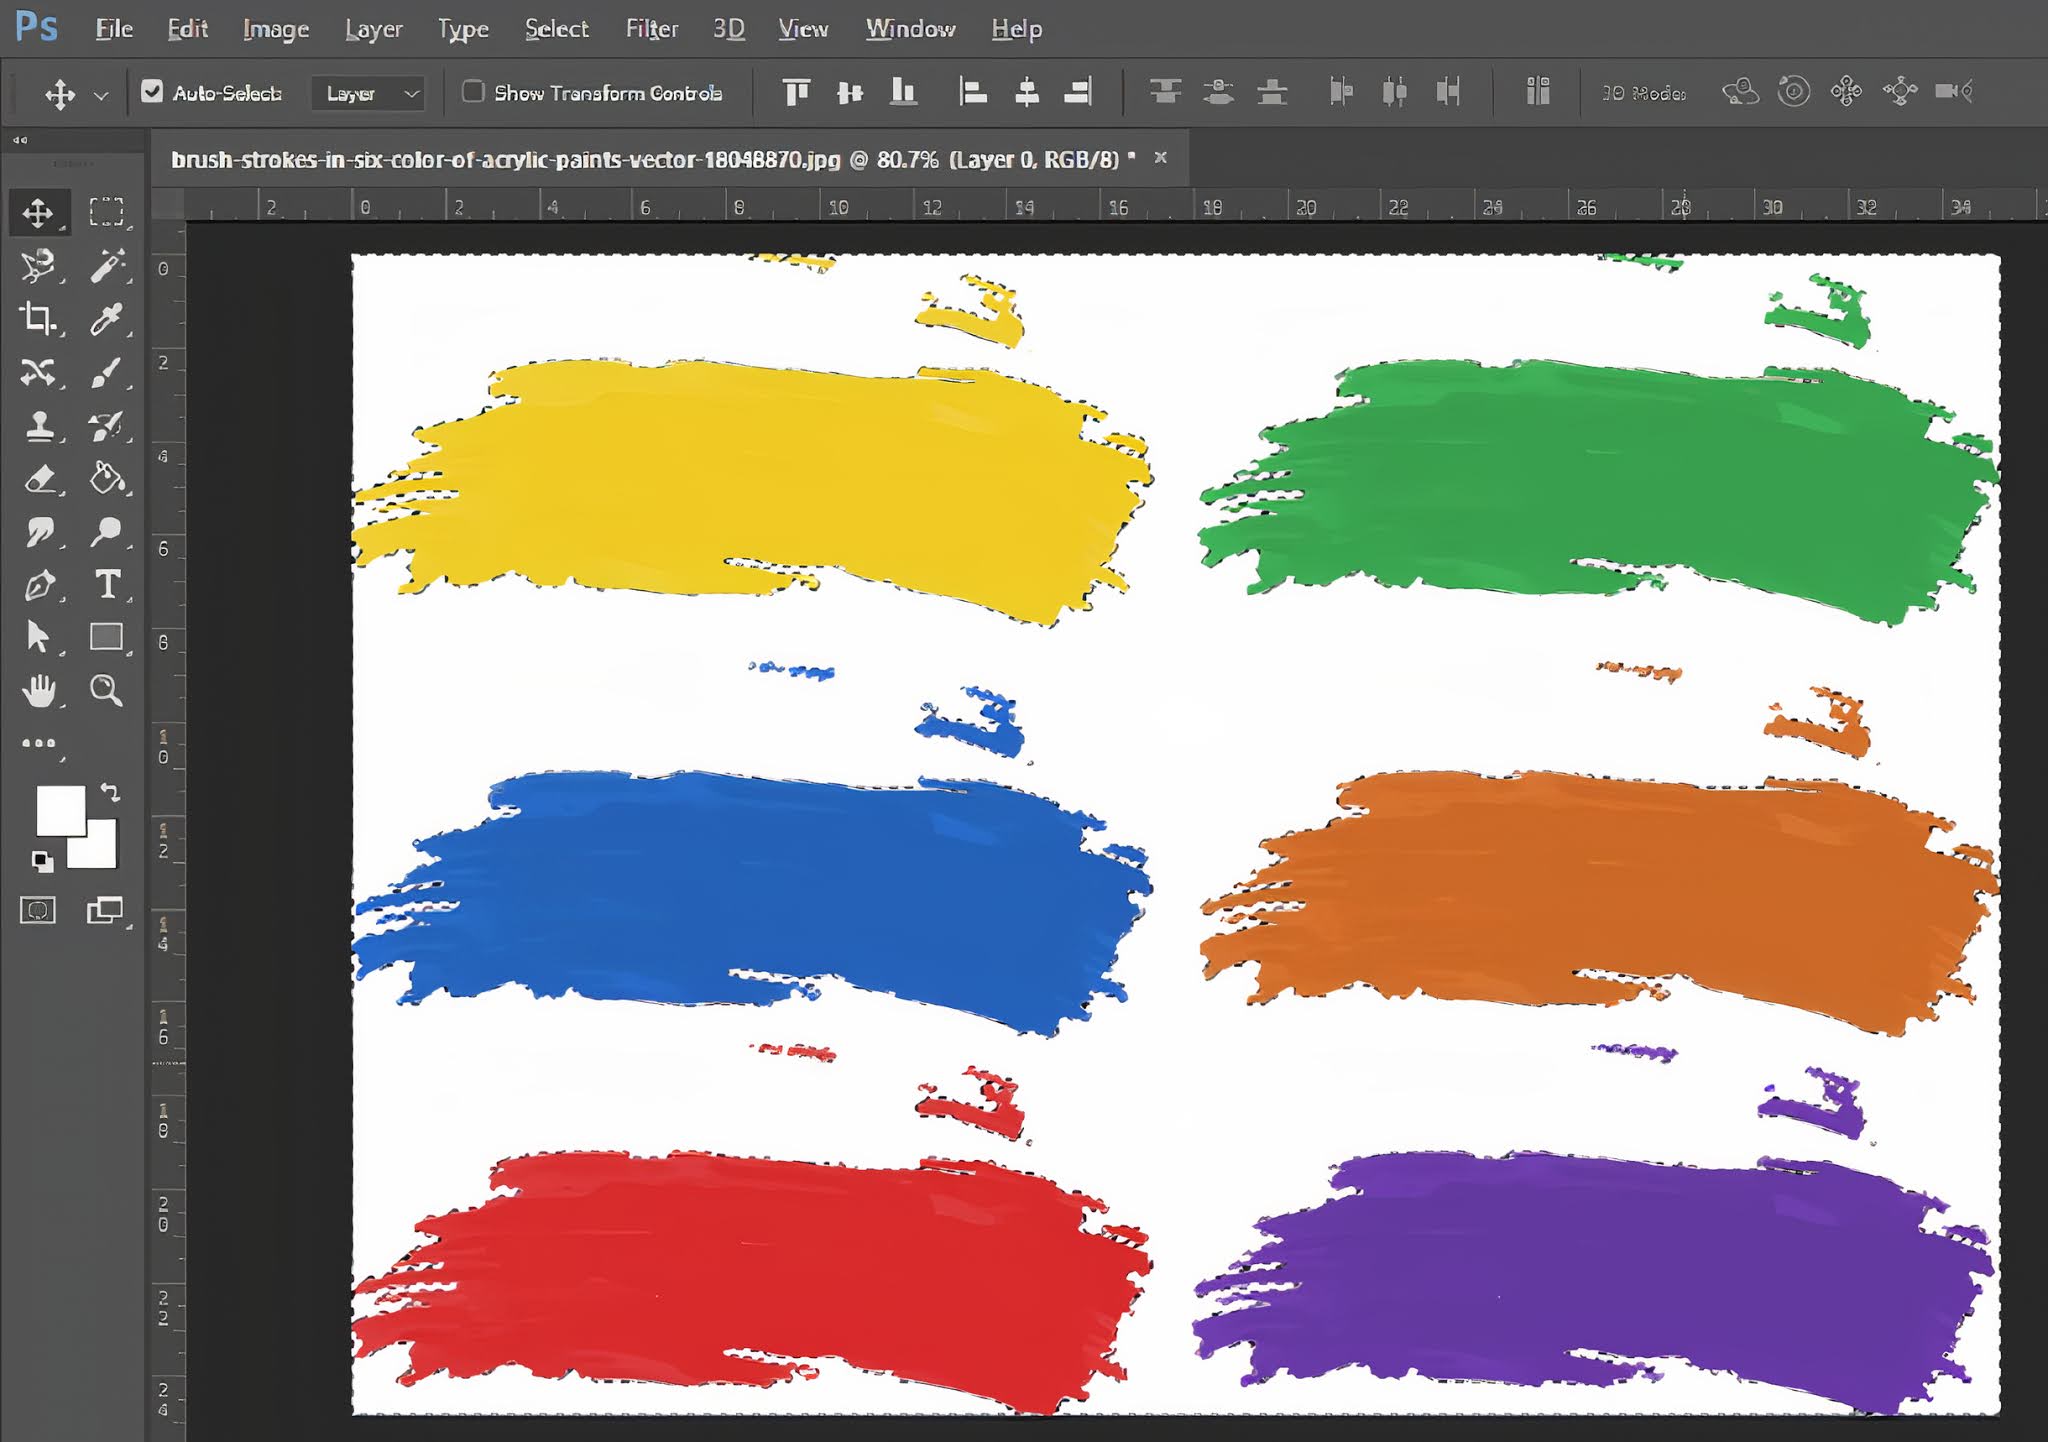Select the Paint Bucket tool
This screenshot has width=2048, height=1442.
pos(106,479)
